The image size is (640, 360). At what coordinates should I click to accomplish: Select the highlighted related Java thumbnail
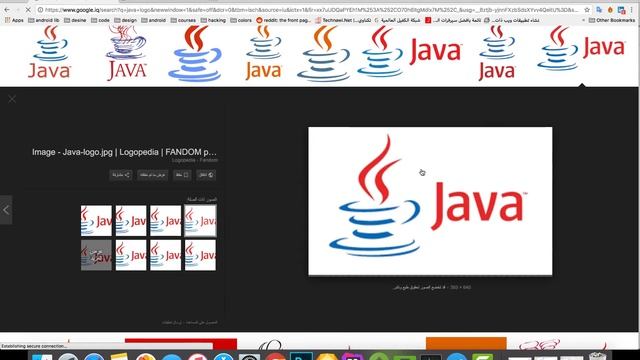click(x=200, y=221)
